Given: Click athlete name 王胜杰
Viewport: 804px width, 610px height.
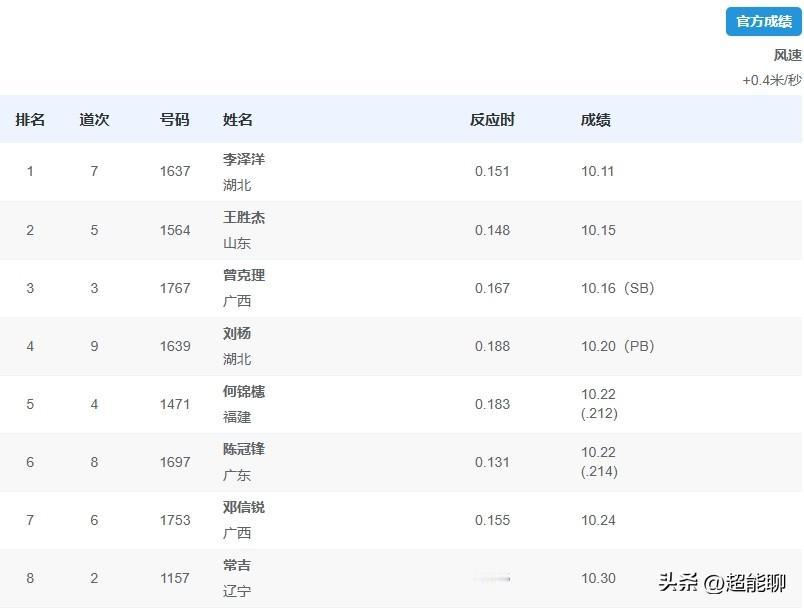Looking at the screenshot, I should coord(244,217).
